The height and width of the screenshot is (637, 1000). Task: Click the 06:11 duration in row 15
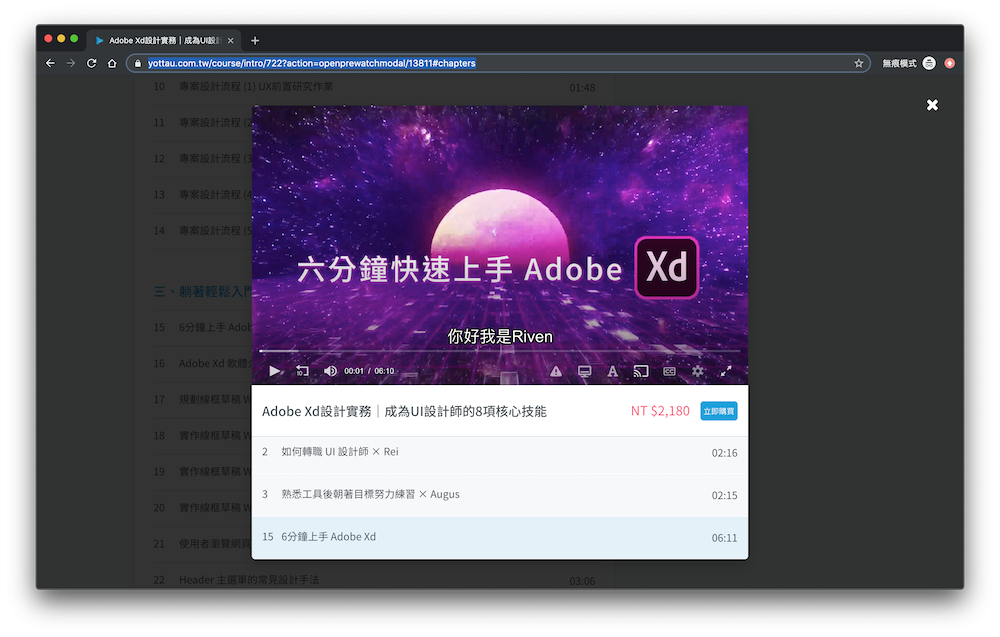(724, 538)
